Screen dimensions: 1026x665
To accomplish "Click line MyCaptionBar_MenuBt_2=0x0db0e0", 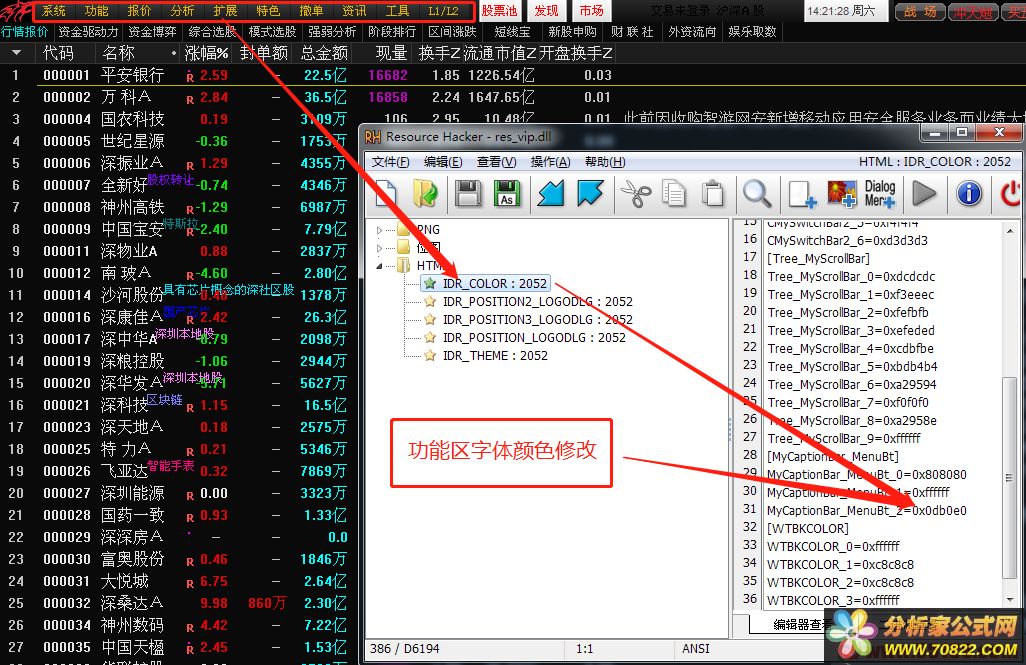I will coord(866,511).
